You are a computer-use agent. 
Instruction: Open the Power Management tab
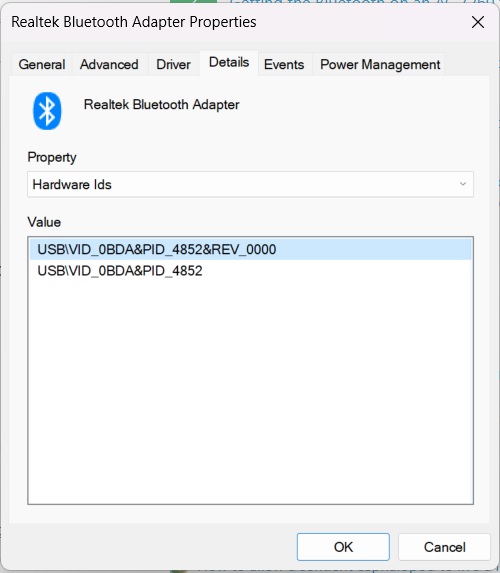(380, 65)
